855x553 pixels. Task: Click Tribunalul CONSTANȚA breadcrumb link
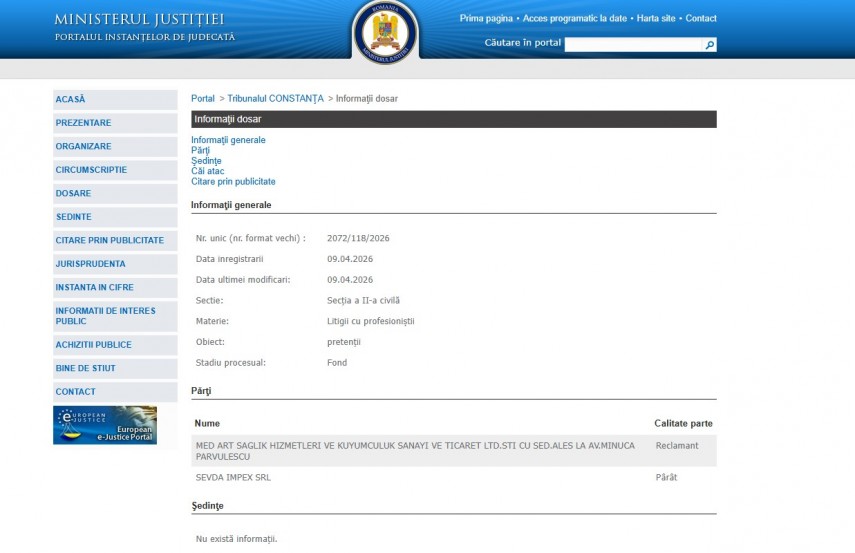coord(275,99)
